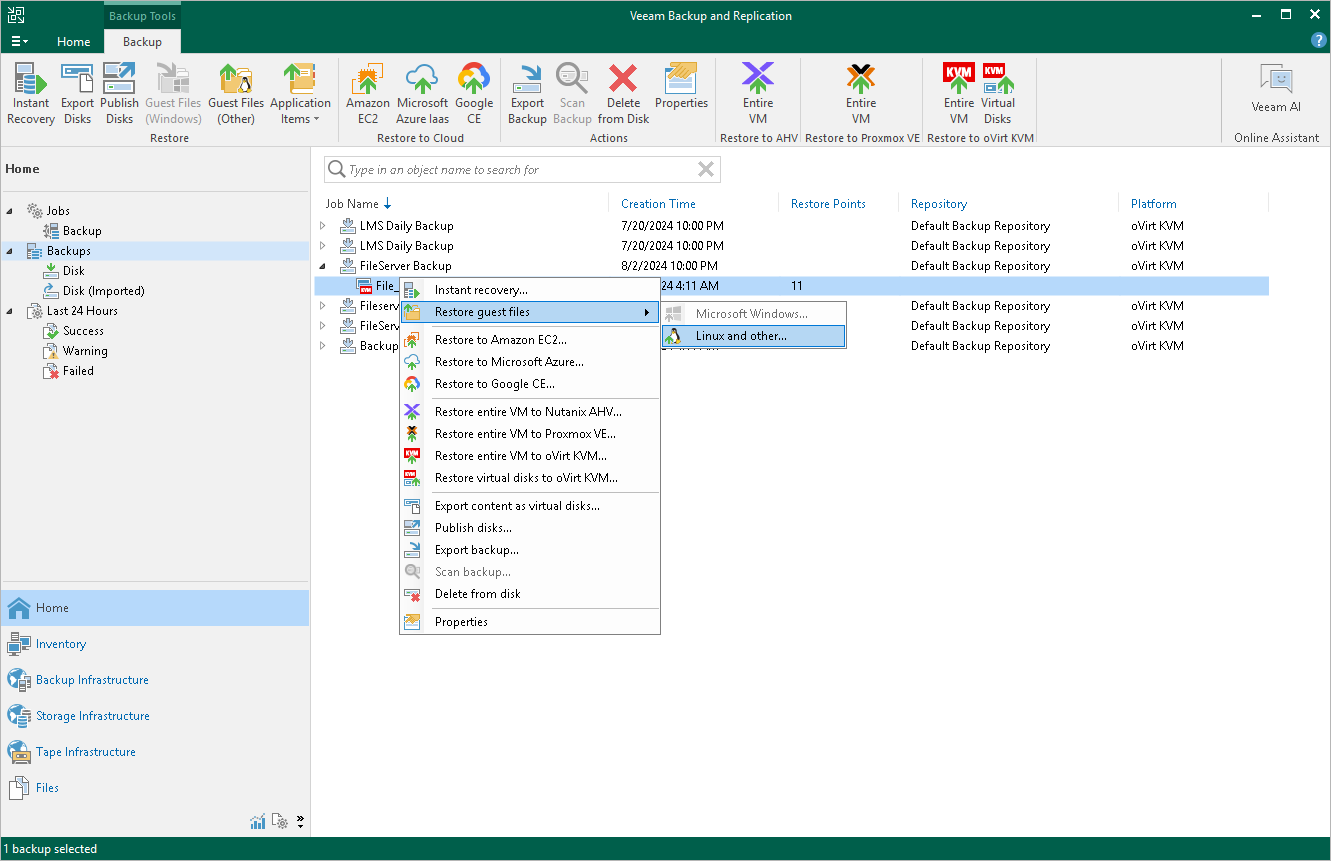Sort by the Platform column header

click(1154, 204)
